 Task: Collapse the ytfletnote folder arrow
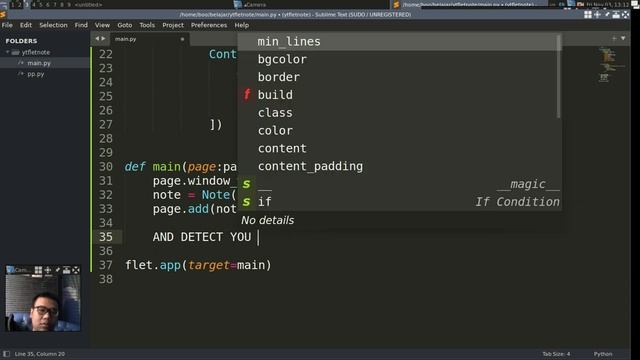(x=7, y=52)
